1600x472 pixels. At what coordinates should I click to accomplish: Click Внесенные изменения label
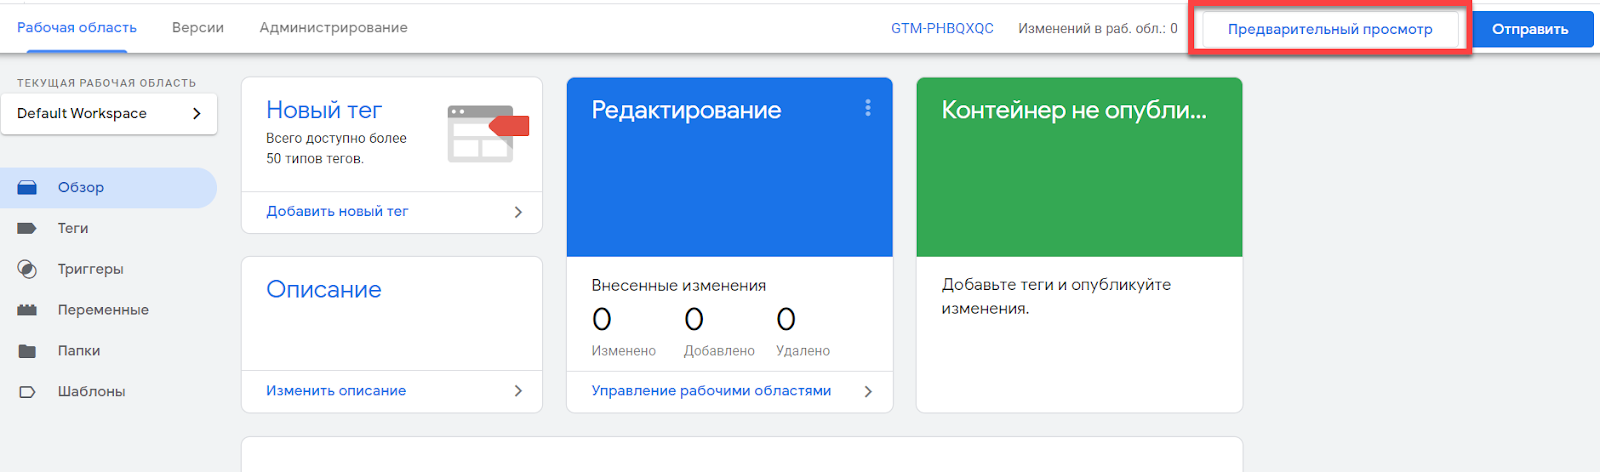click(x=679, y=285)
